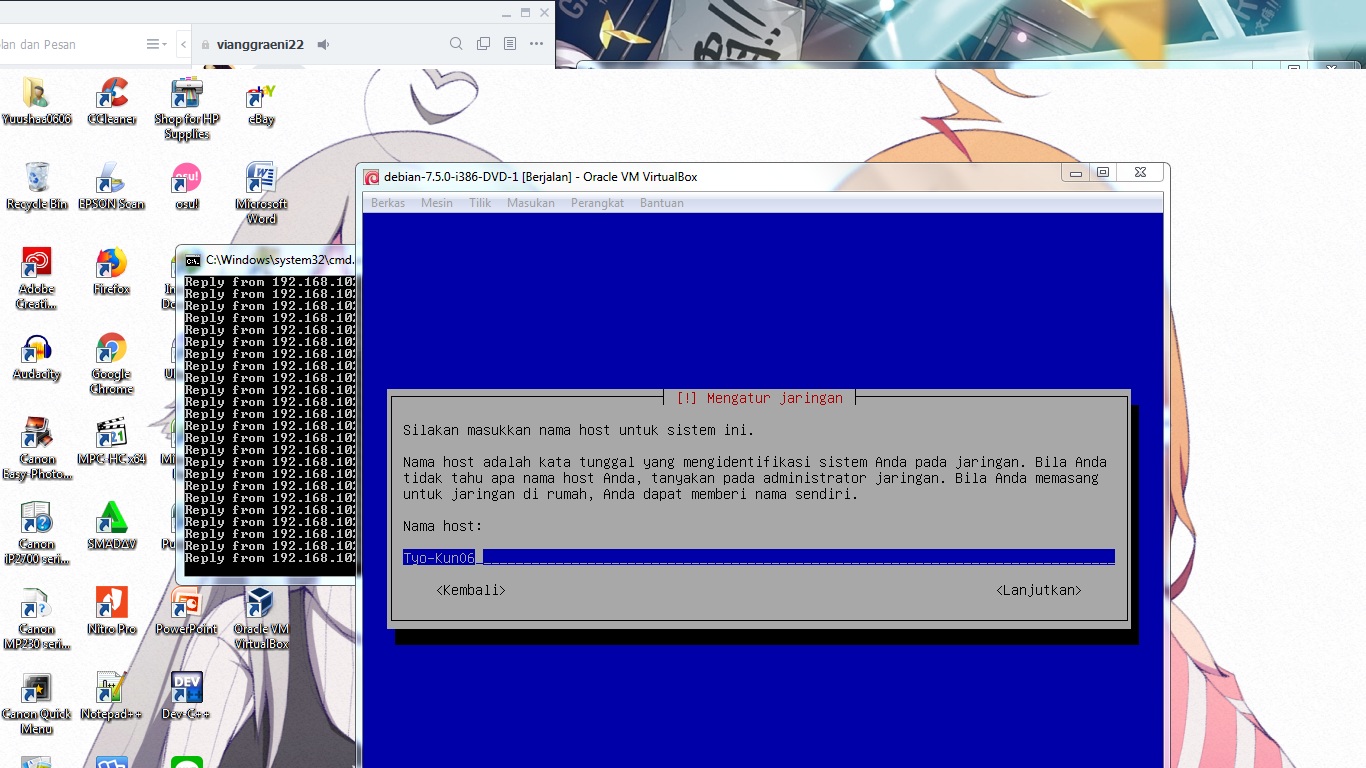
Task: Launch Adobe Creative Cloud icon
Action: (x=36, y=279)
